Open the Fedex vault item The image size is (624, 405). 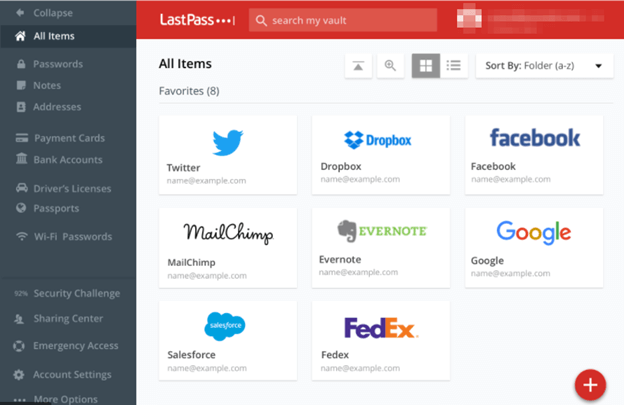coord(381,341)
